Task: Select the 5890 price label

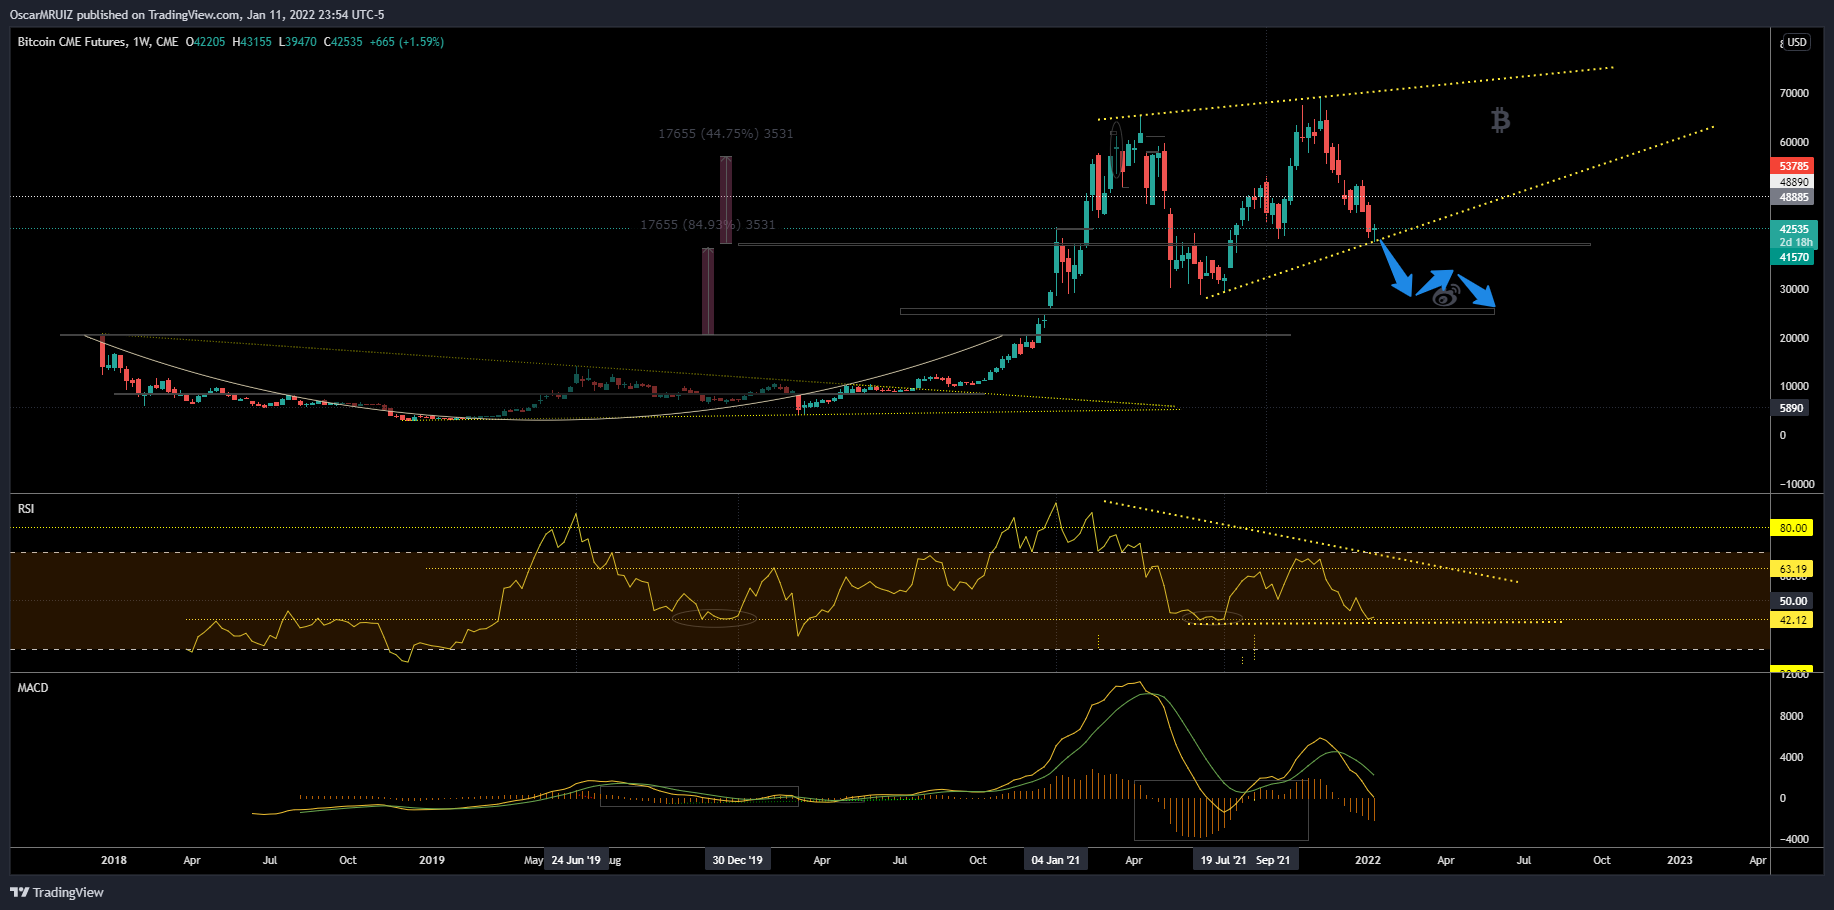Action: coord(1791,408)
